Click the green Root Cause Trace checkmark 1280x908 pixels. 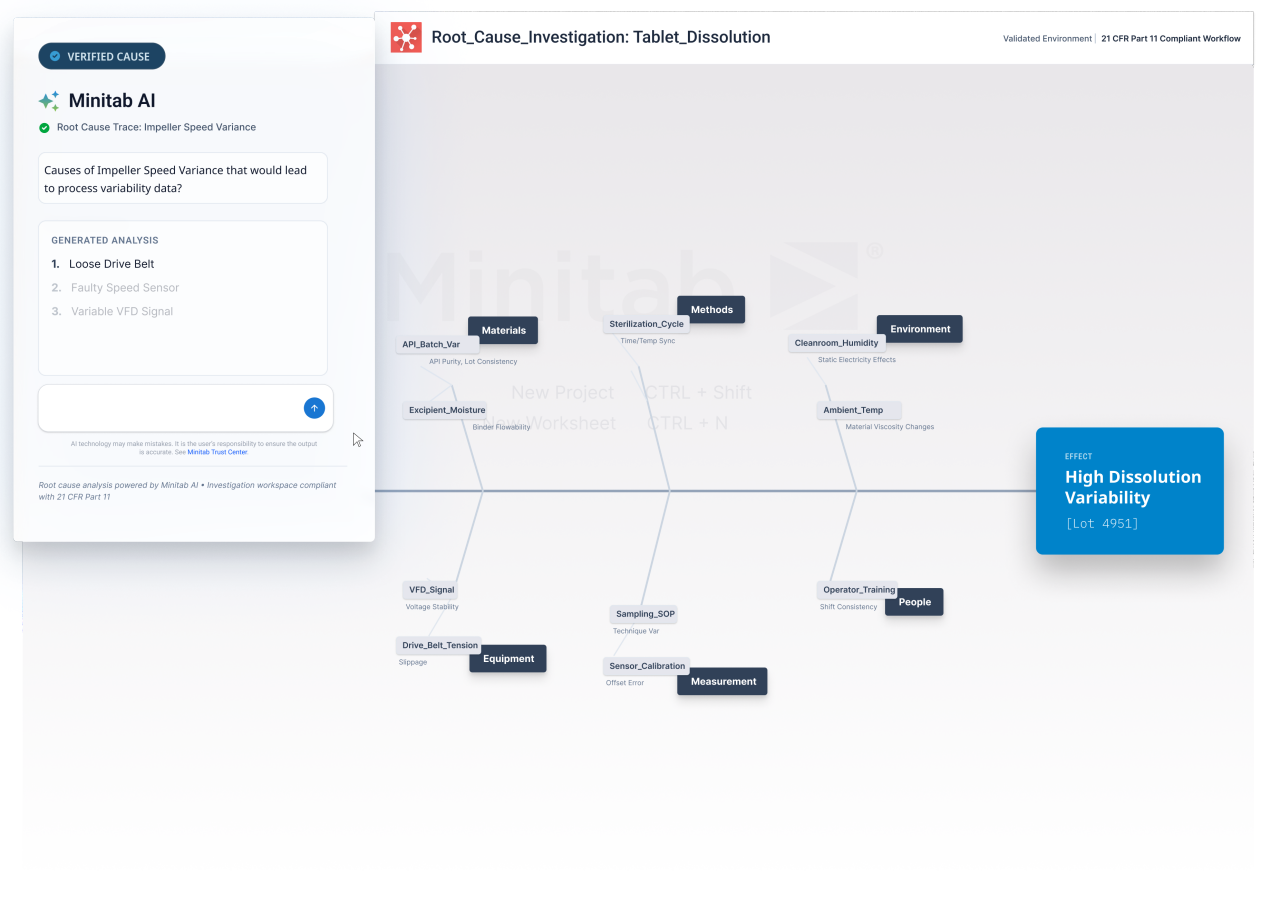pos(44,128)
